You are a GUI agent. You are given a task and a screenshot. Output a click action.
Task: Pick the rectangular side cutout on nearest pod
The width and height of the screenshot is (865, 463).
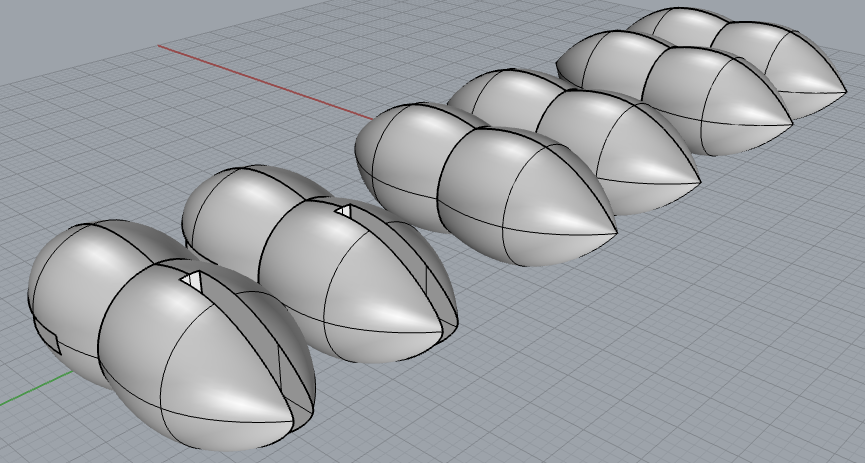[x=47, y=335]
